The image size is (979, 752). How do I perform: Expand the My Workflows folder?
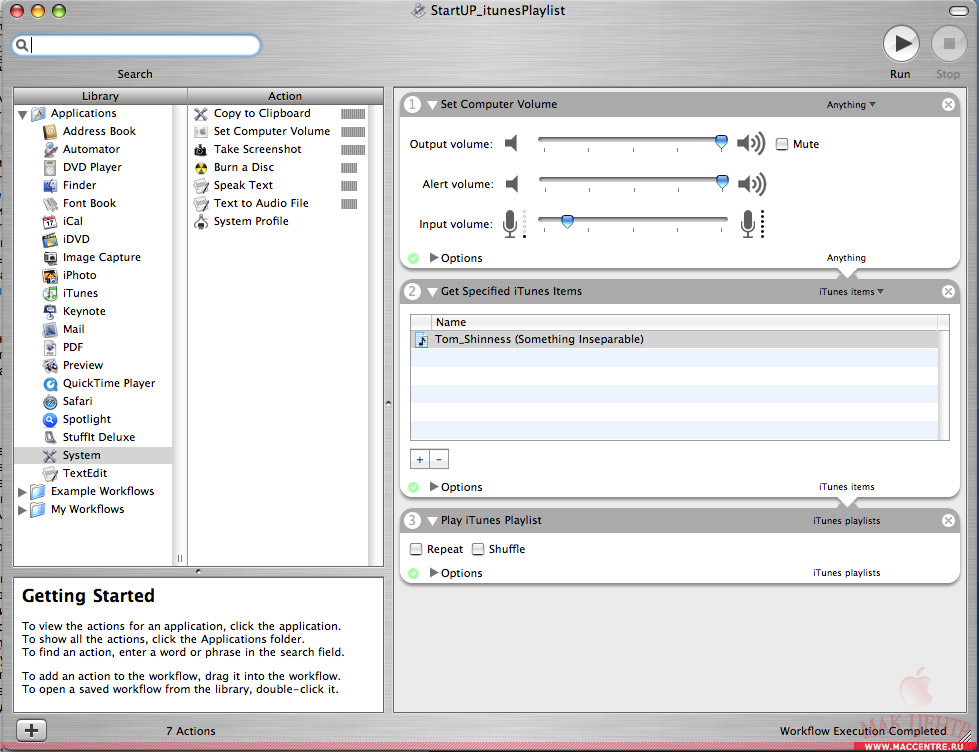click(22, 510)
